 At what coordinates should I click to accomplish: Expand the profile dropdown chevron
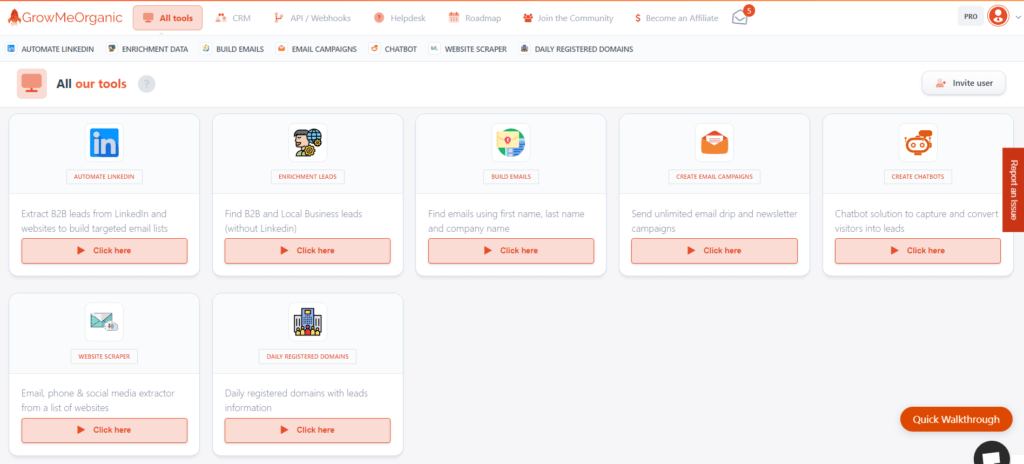click(1017, 18)
